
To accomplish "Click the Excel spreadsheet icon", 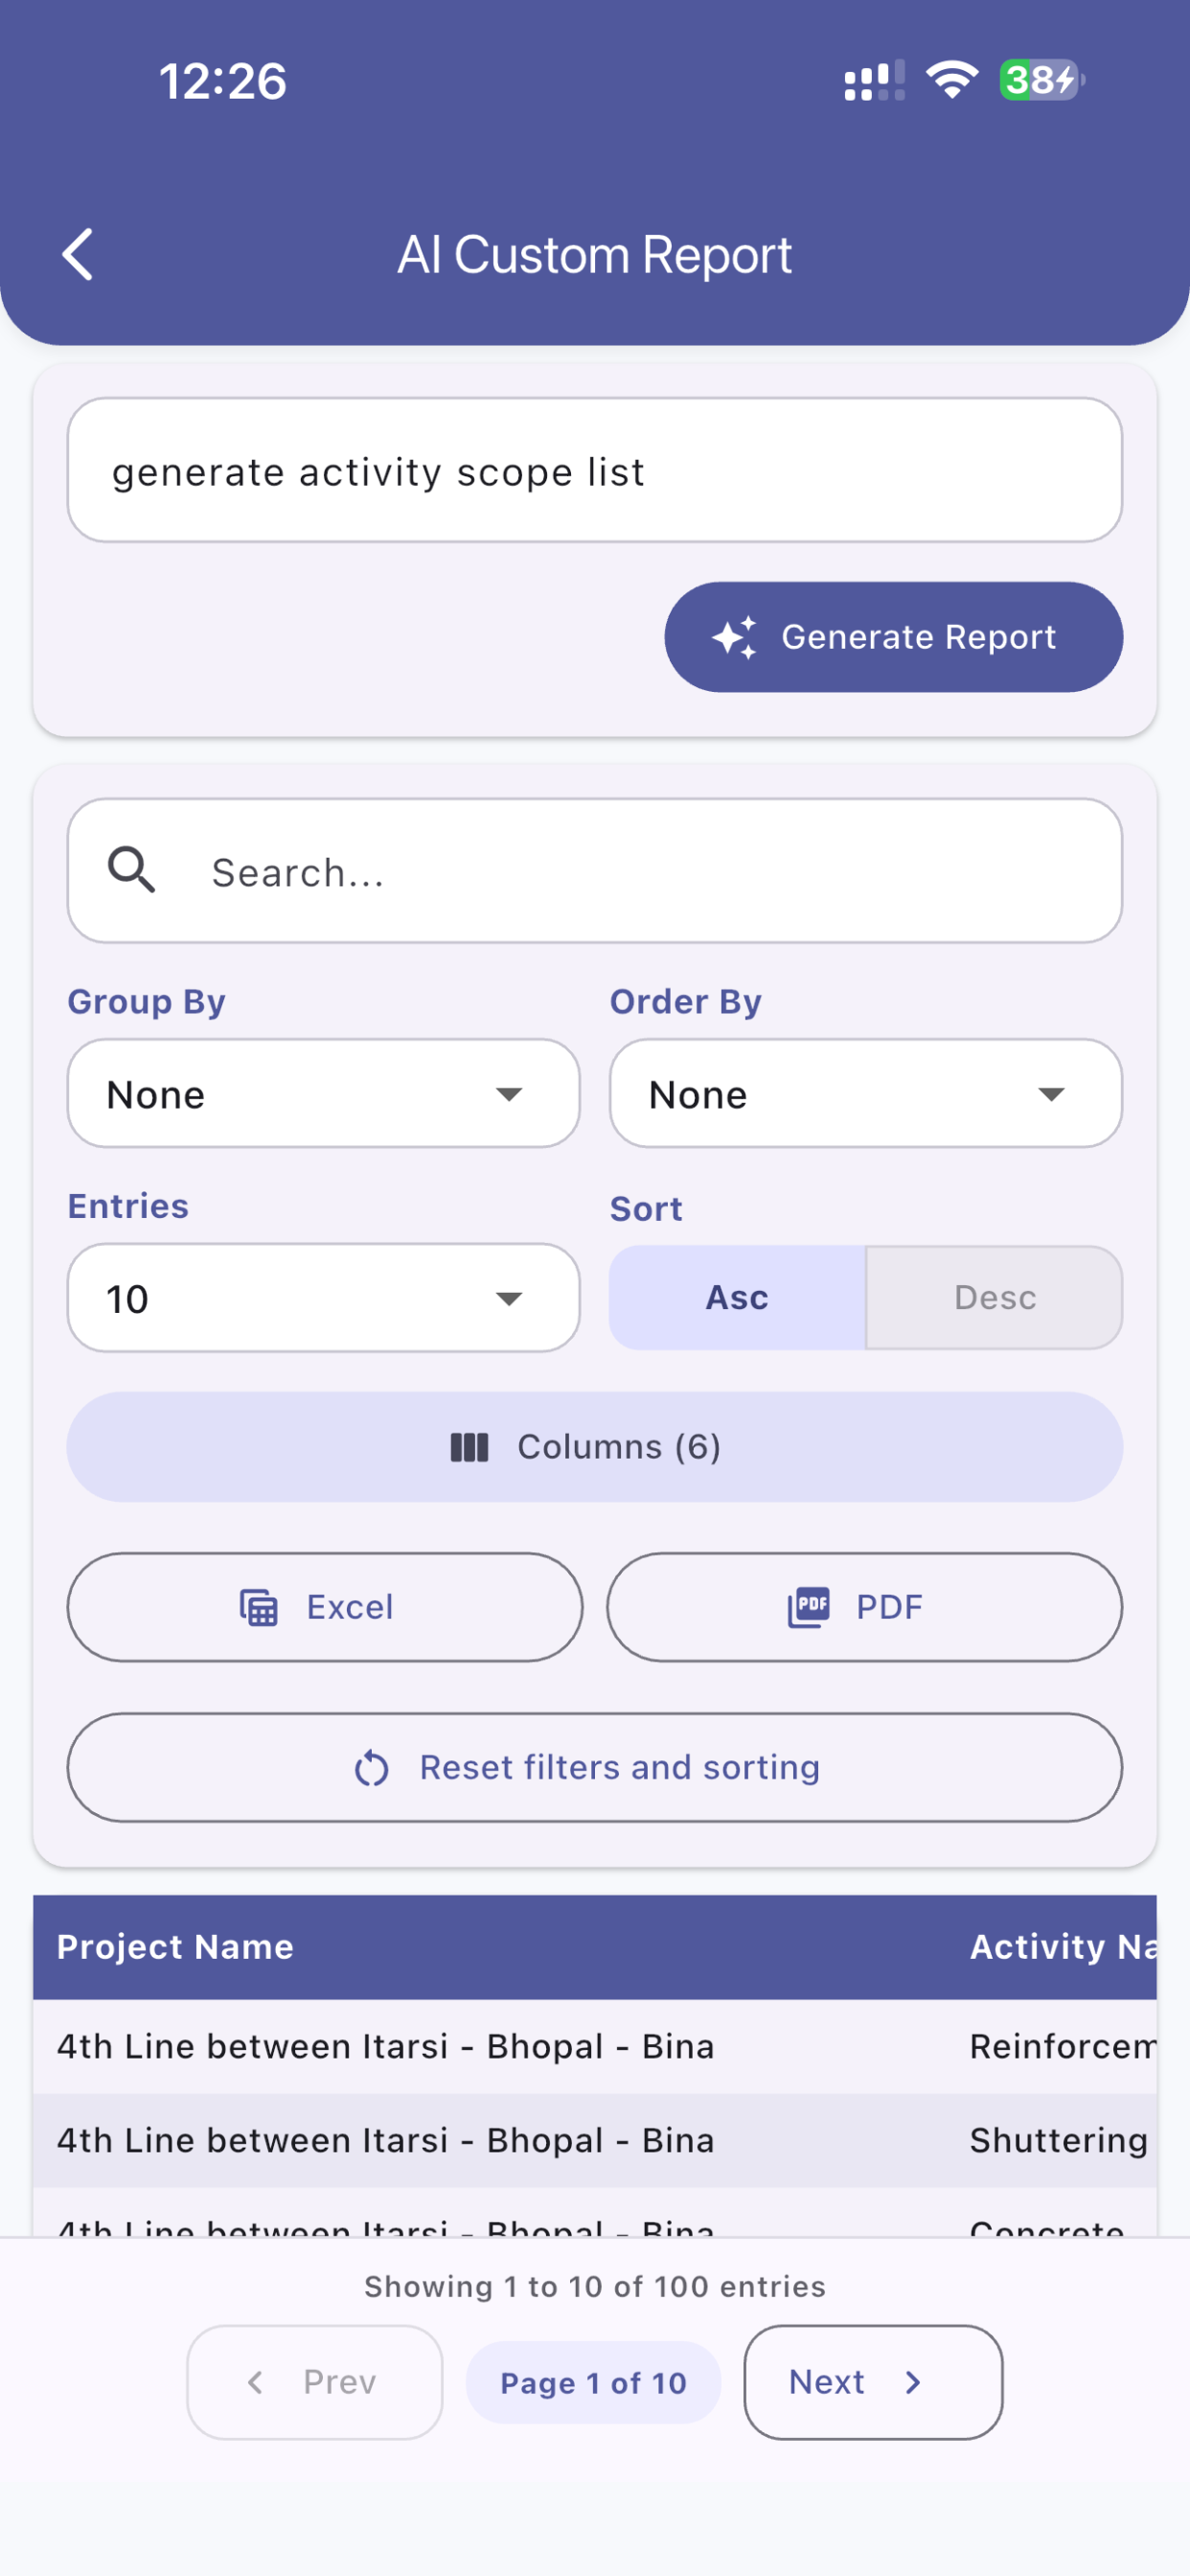I will 259,1607.
